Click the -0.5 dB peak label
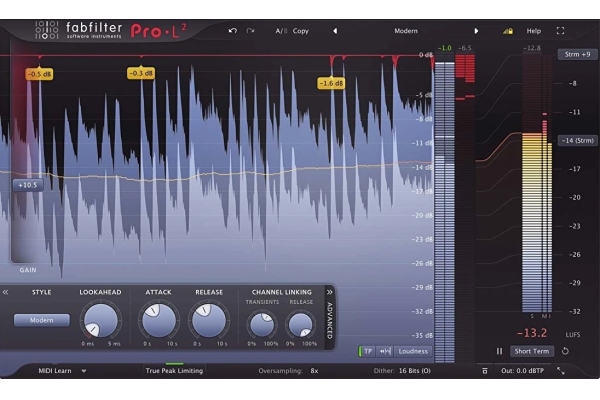The image size is (600, 400). [x=39, y=74]
